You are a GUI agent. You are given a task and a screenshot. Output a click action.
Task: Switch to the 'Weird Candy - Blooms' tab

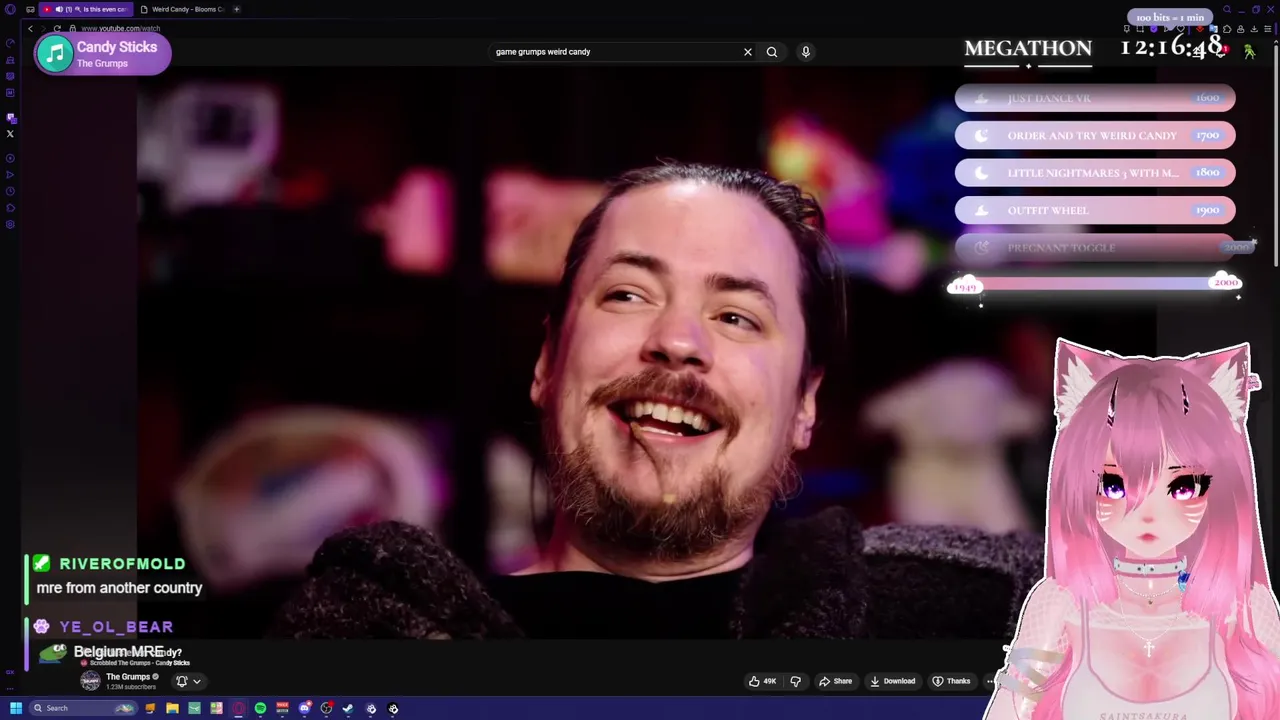(x=186, y=9)
